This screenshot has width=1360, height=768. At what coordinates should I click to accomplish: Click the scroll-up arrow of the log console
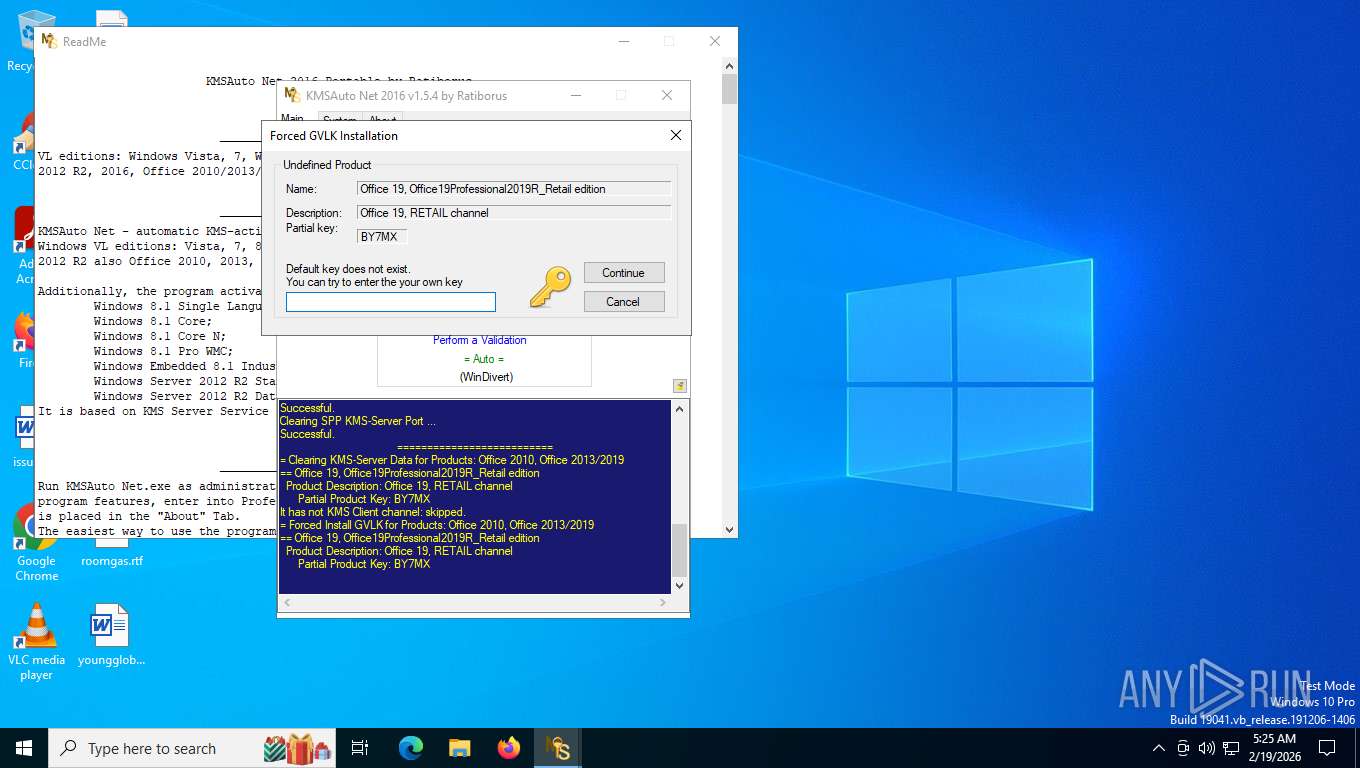680,409
